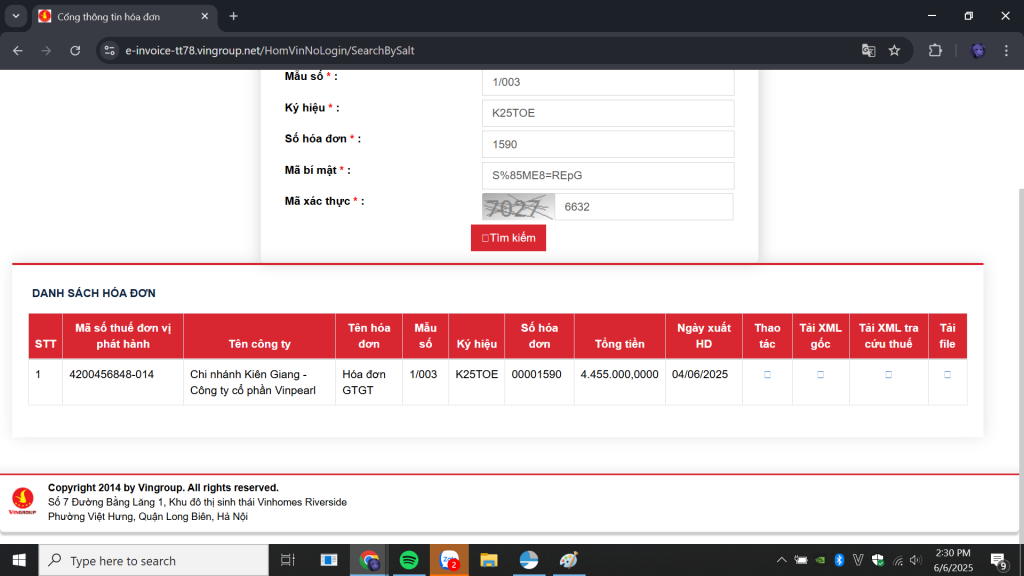Image resolution: width=1024 pixels, height=576 pixels.
Task: Open Spotify from the taskbar
Action: 409,560
